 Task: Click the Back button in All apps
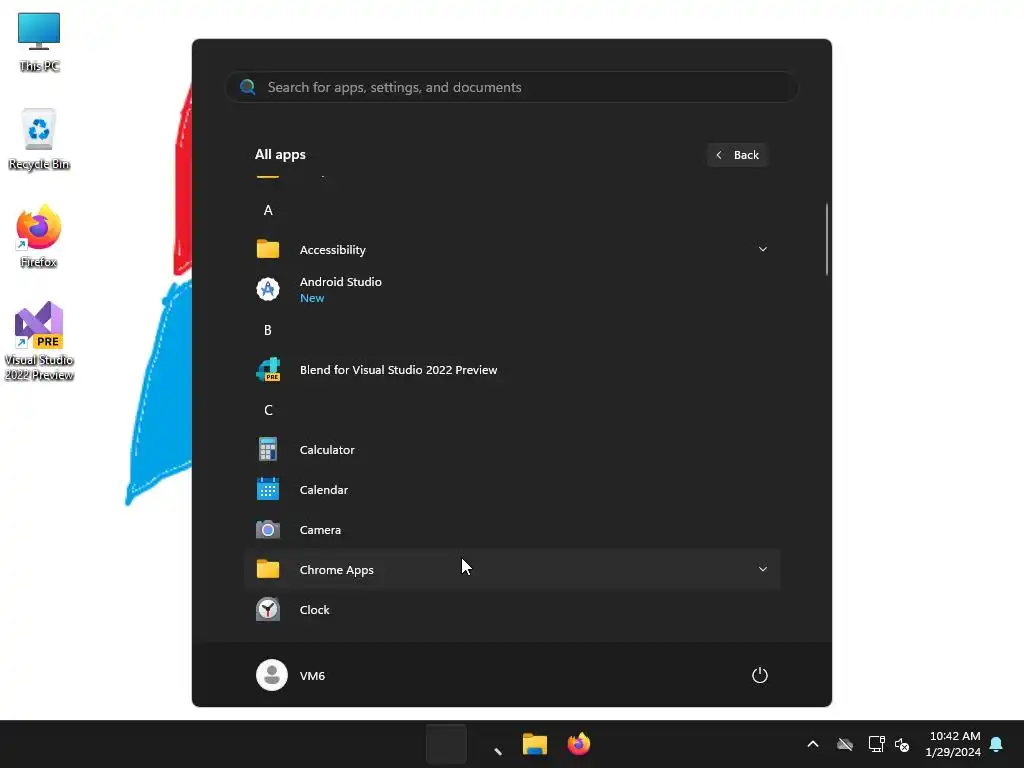pyautogui.click(x=737, y=155)
